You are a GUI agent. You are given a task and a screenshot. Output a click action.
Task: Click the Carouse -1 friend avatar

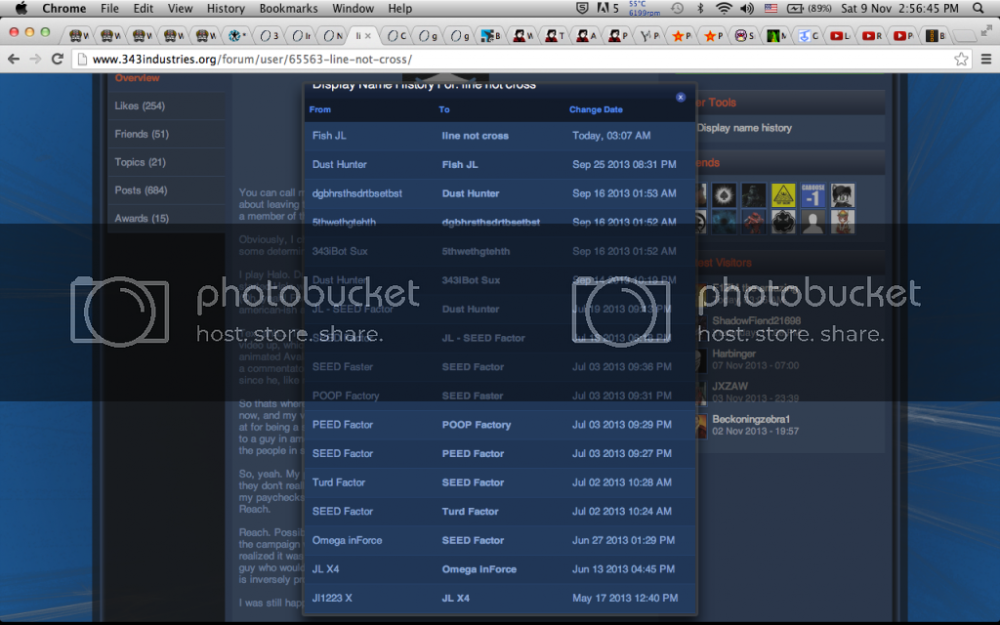[813, 195]
